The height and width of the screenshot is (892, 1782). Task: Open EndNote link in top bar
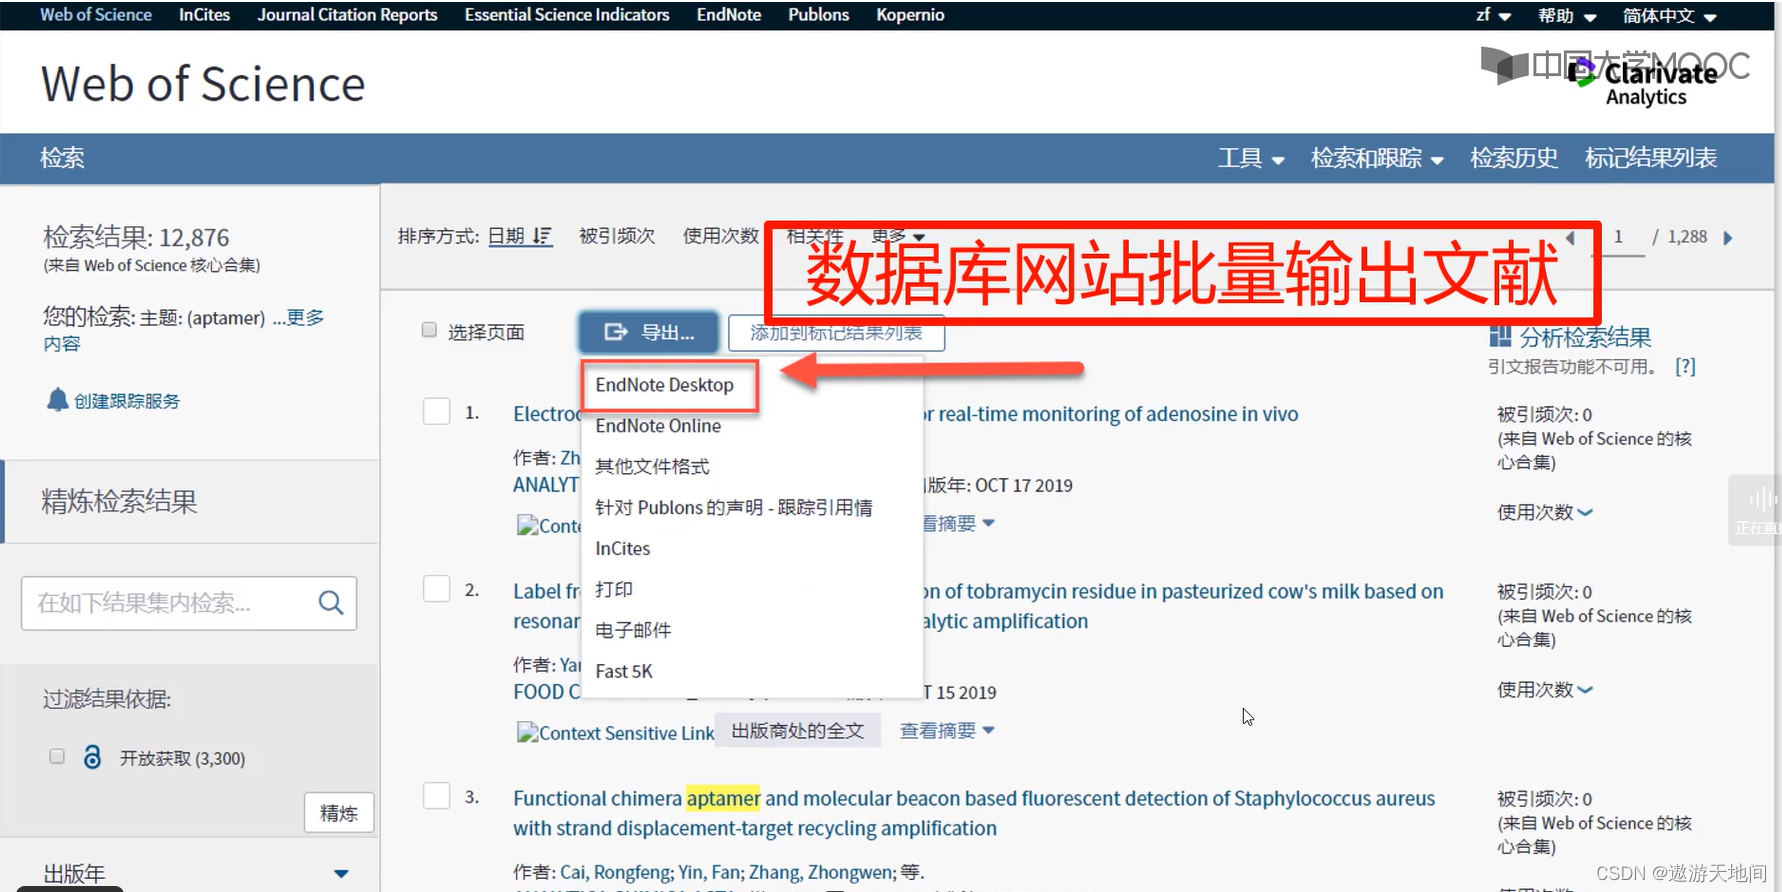729,15
